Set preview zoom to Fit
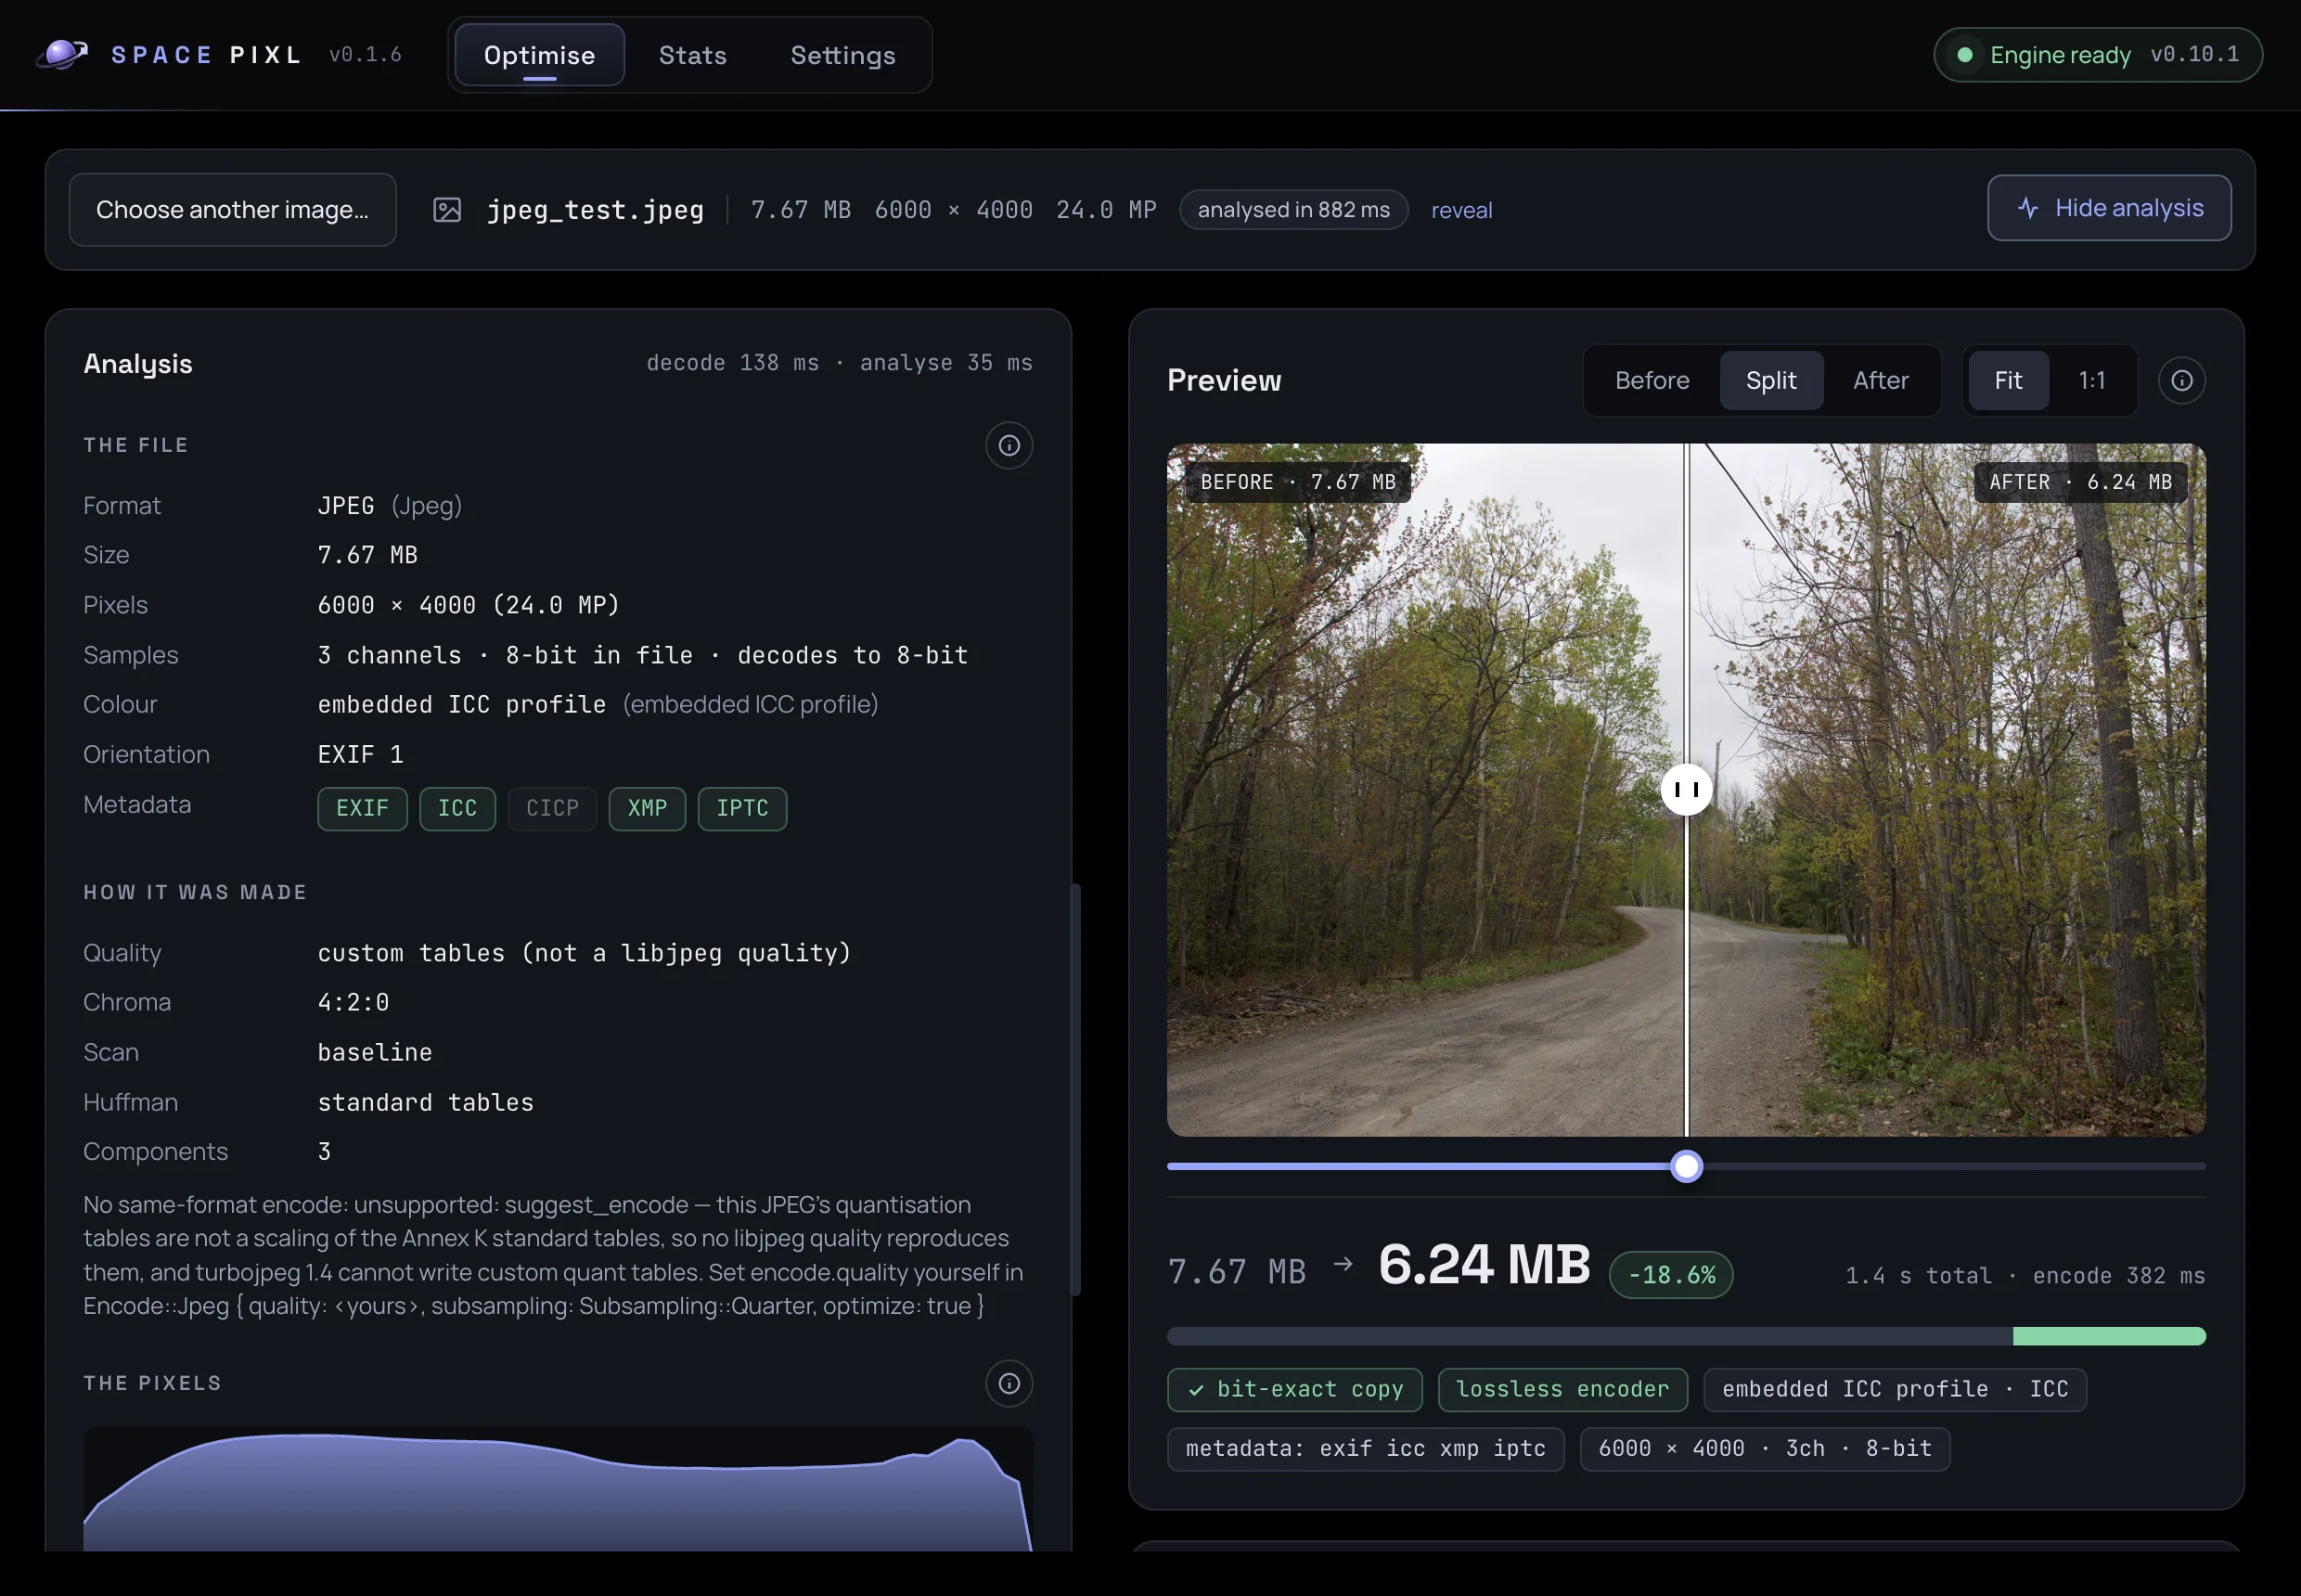2301x1596 pixels. point(2008,380)
